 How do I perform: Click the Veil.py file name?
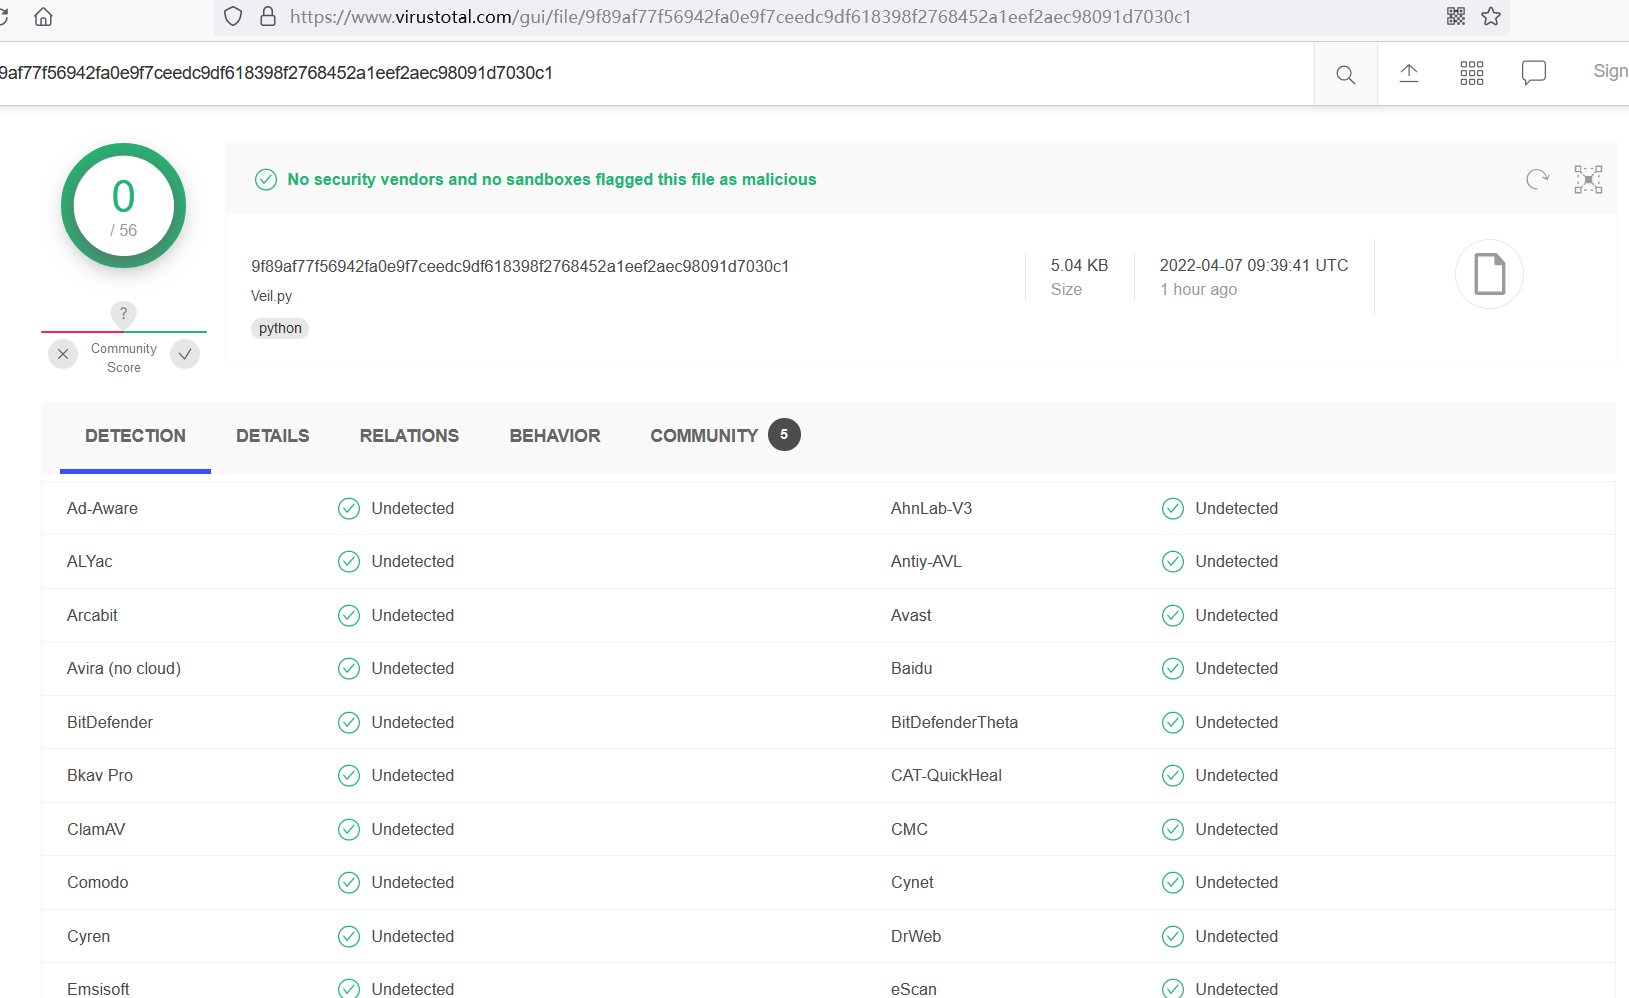271,296
